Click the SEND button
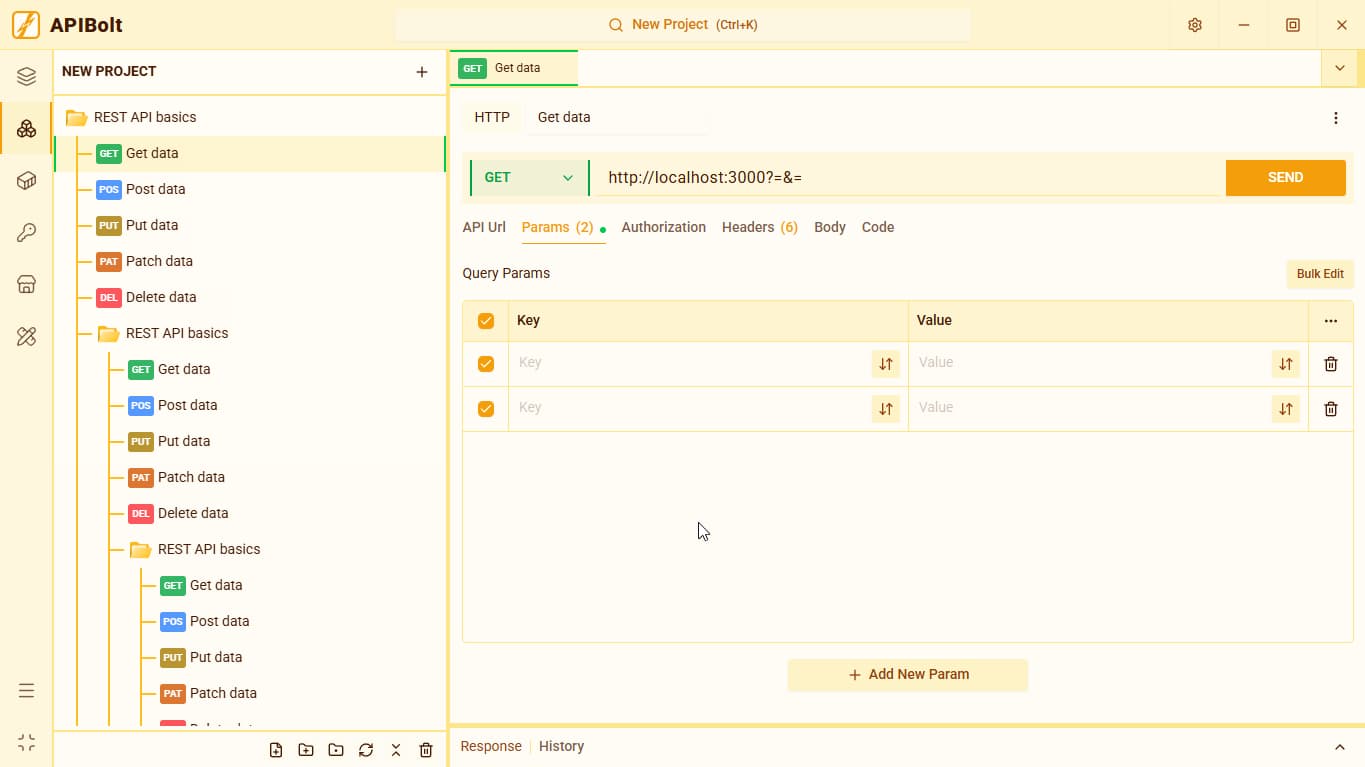The image size is (1365, 767). [x=1285, y=178]
